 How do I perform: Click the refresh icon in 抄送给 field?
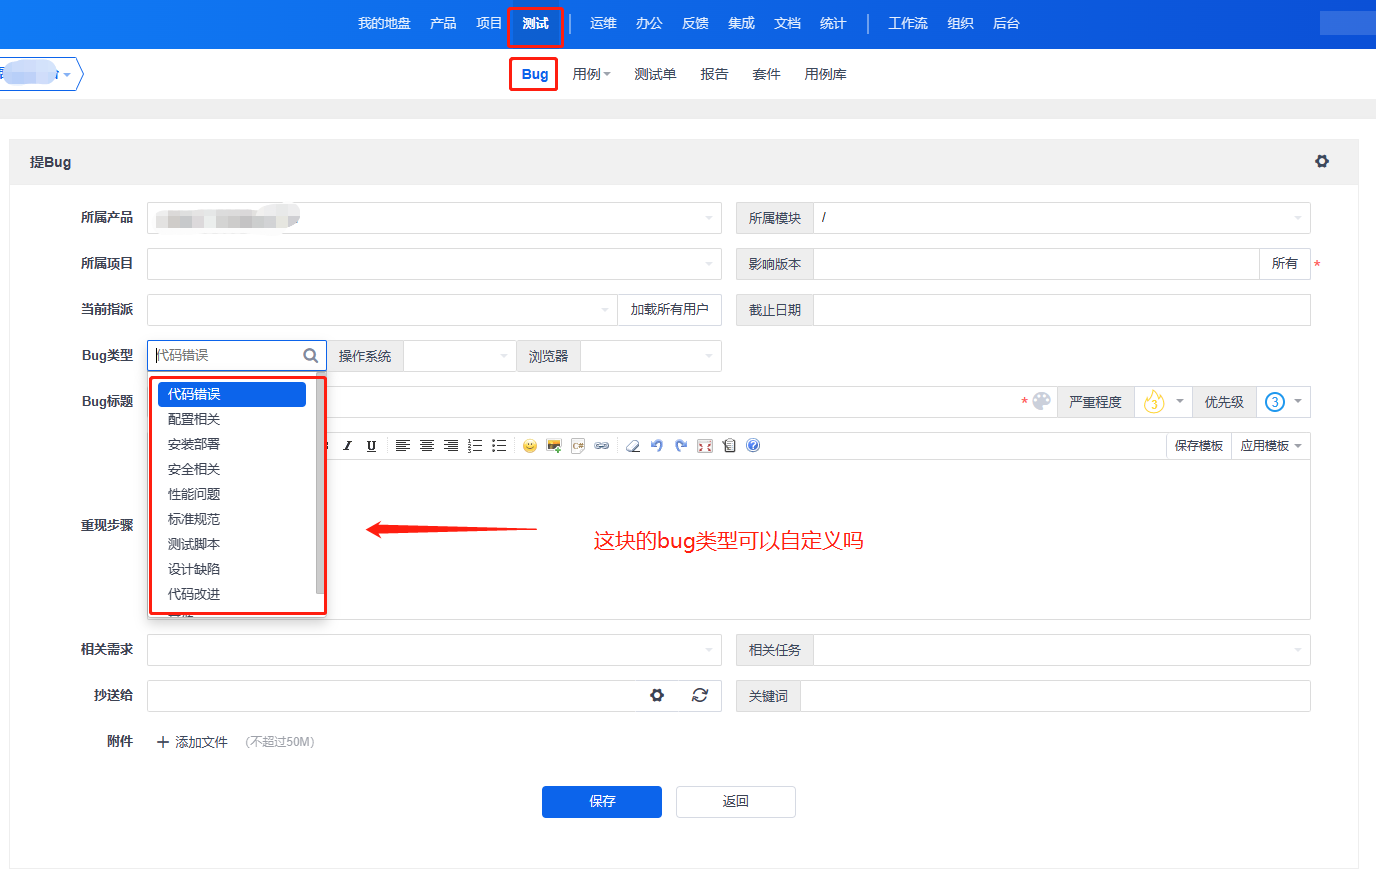700,695
